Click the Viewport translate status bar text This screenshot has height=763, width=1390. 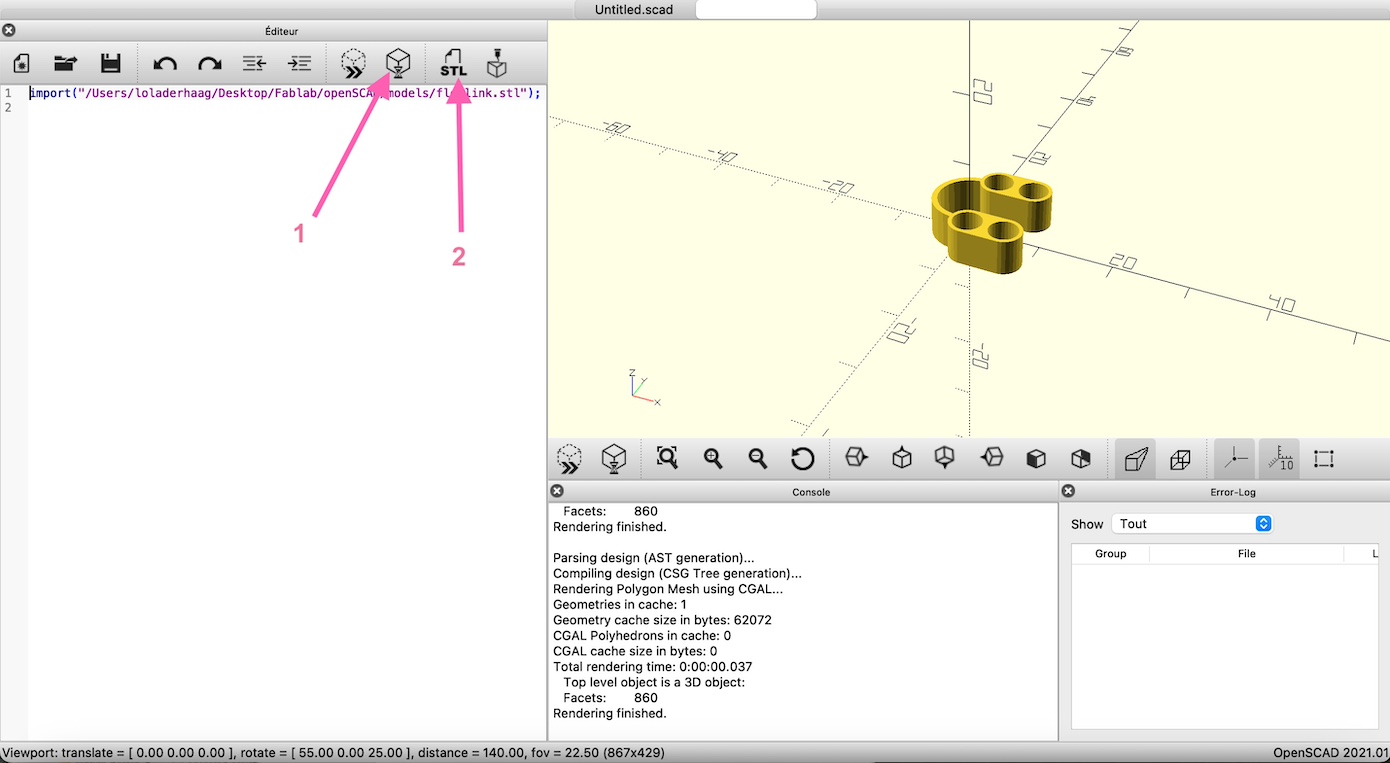(x=333, y=752)
